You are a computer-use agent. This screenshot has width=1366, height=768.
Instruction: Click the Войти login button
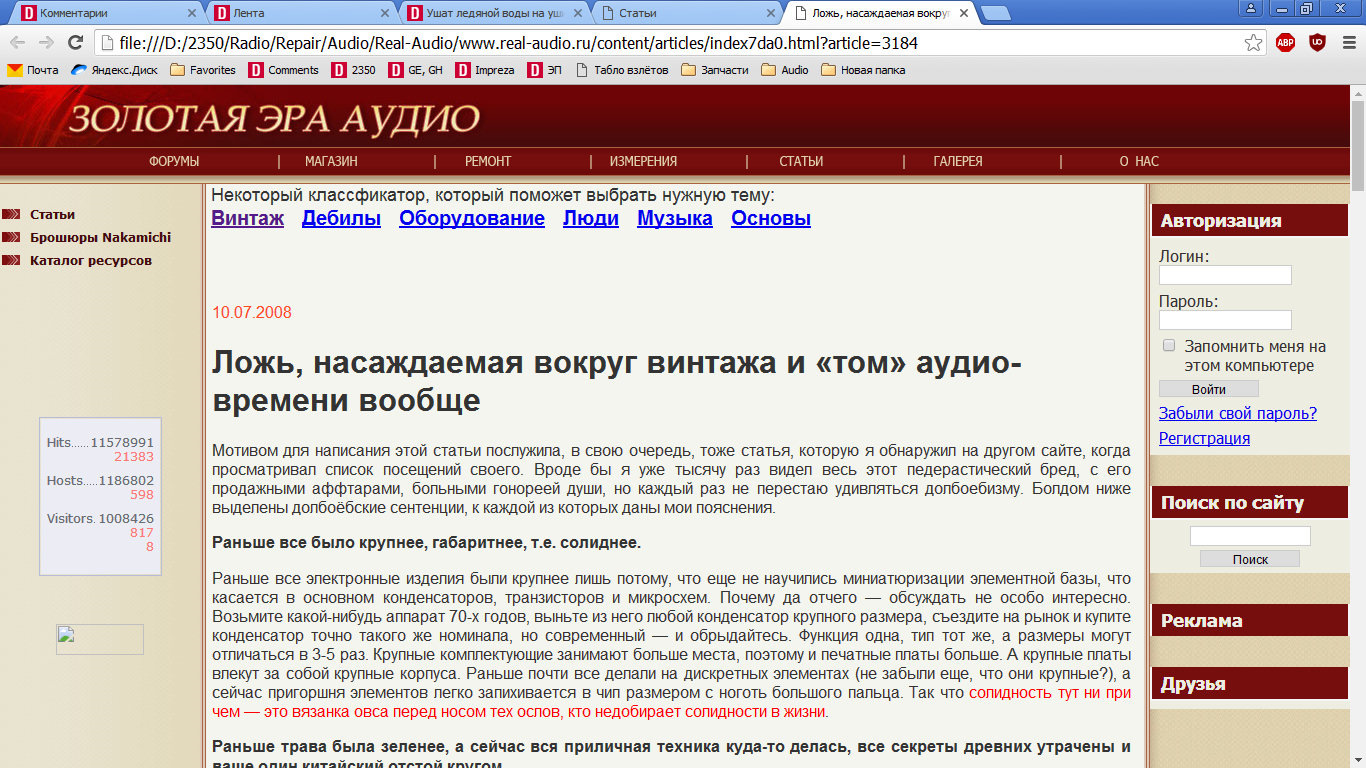click(1208, 389)
